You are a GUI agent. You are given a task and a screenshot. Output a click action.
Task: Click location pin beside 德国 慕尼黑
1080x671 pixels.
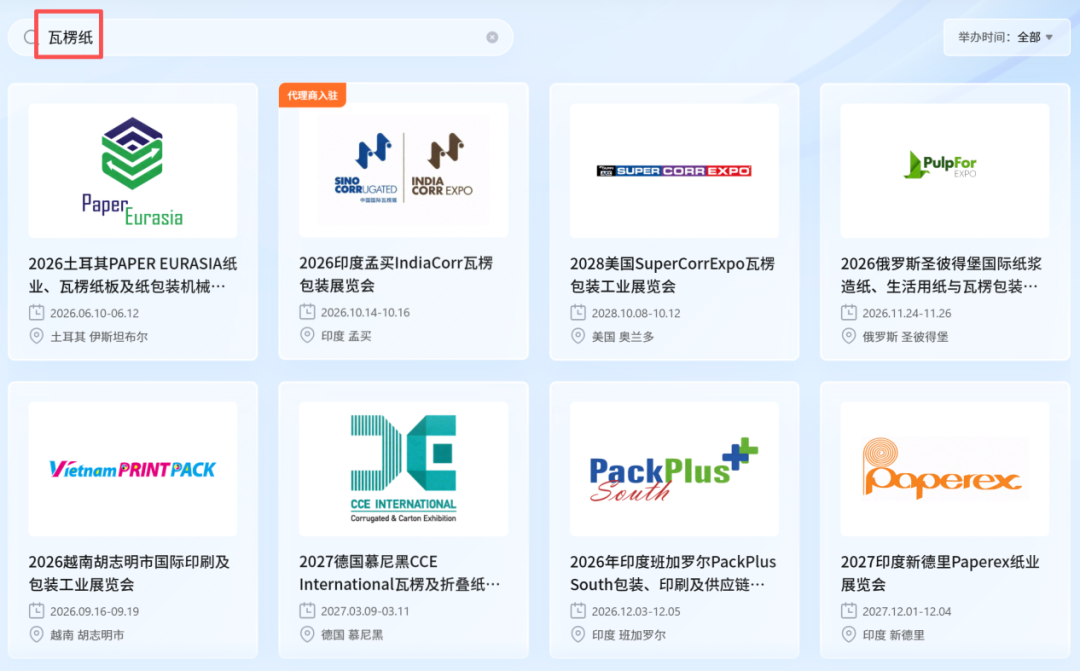pyautogui.click(x=307, y=634)
